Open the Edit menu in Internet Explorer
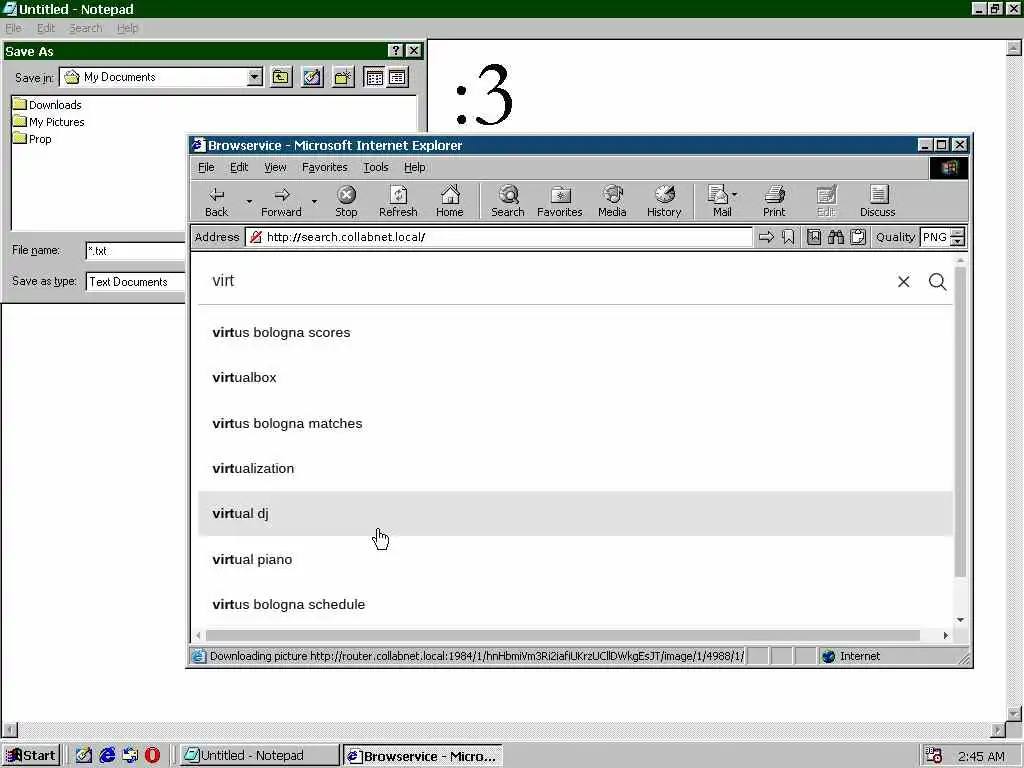The width and height of the screenshot is (1024, 768). click(239, 167)
